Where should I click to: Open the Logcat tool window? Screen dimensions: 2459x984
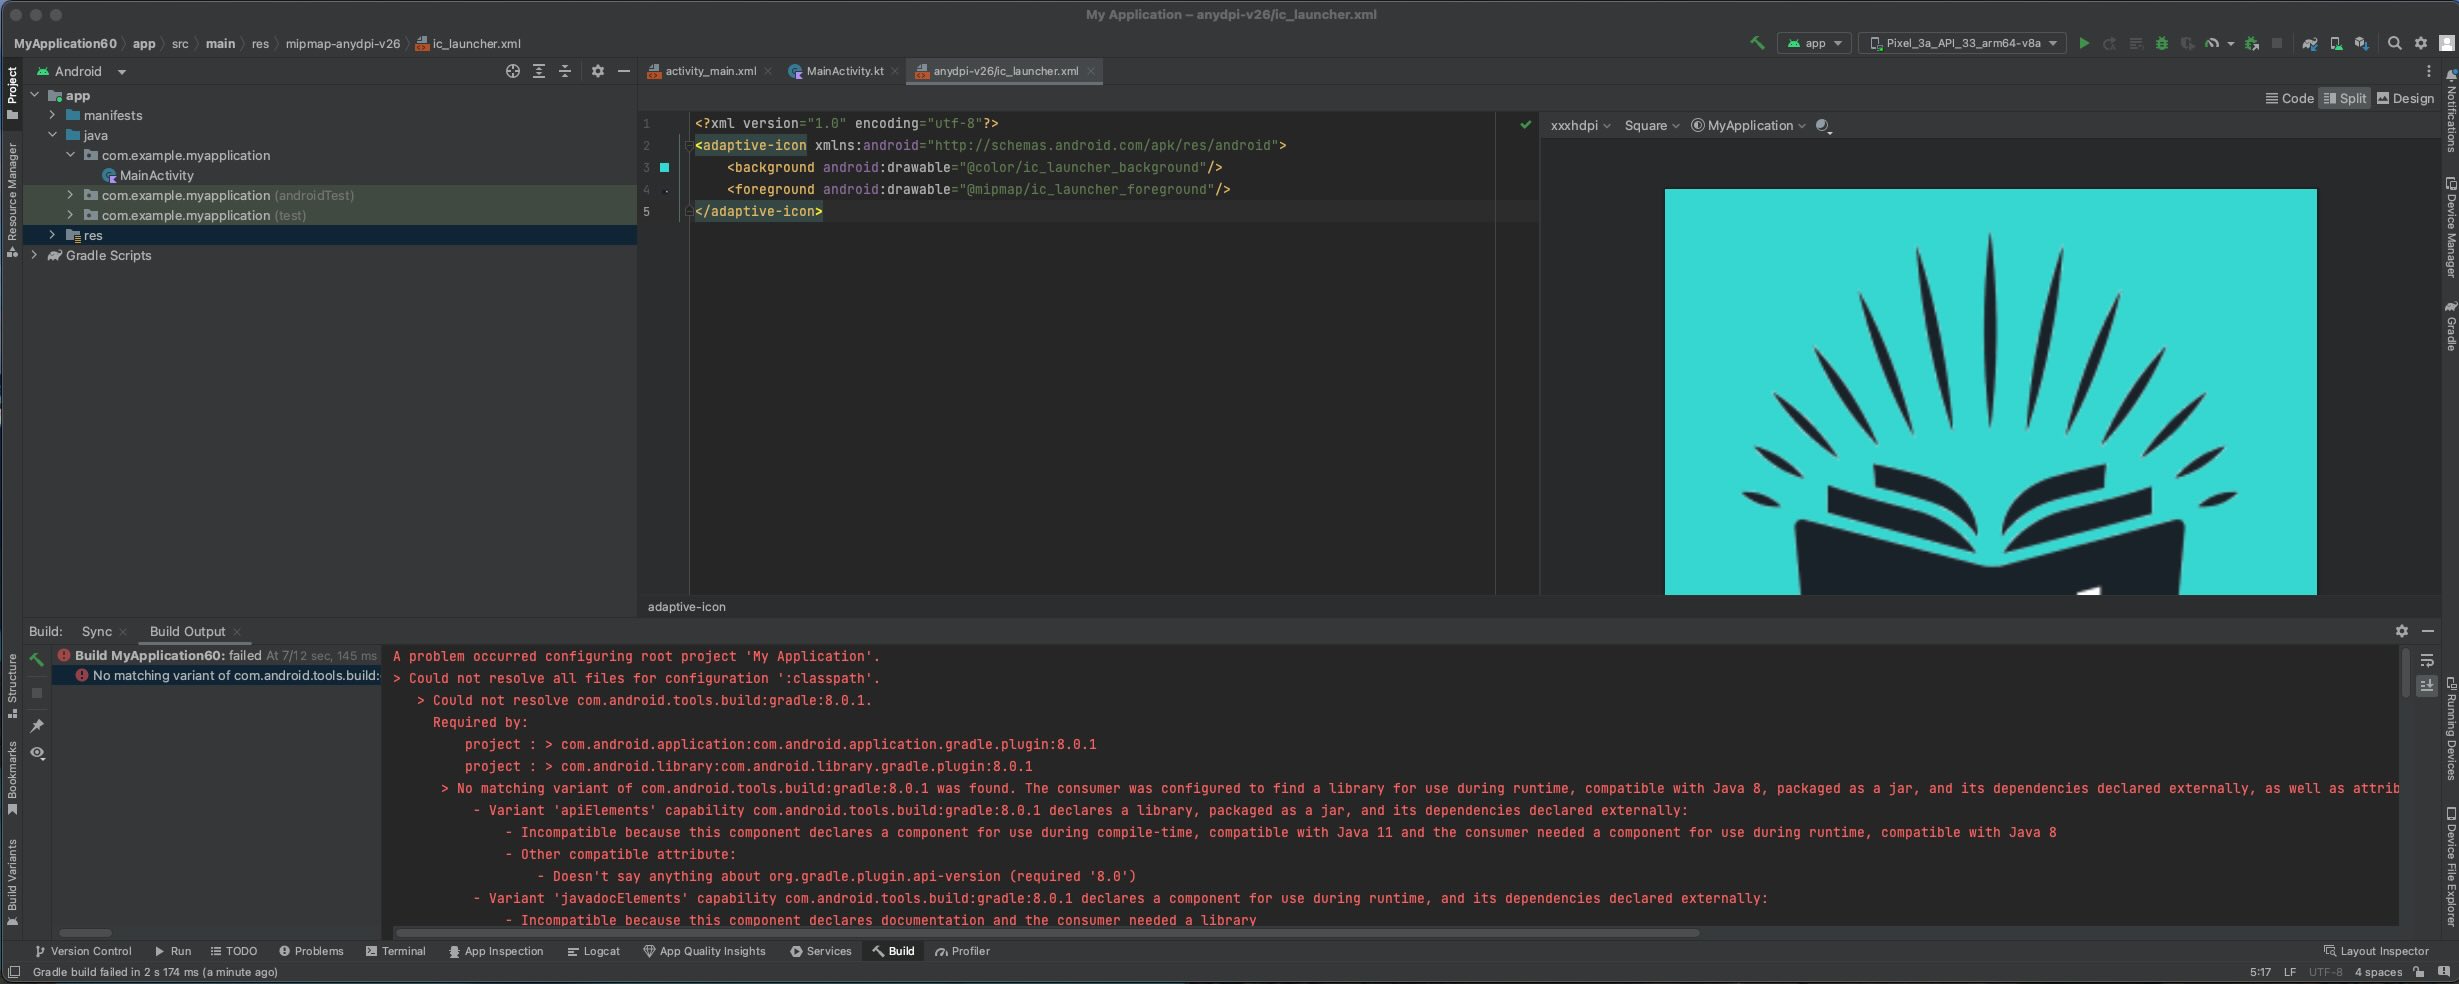[x=593, y=951]
